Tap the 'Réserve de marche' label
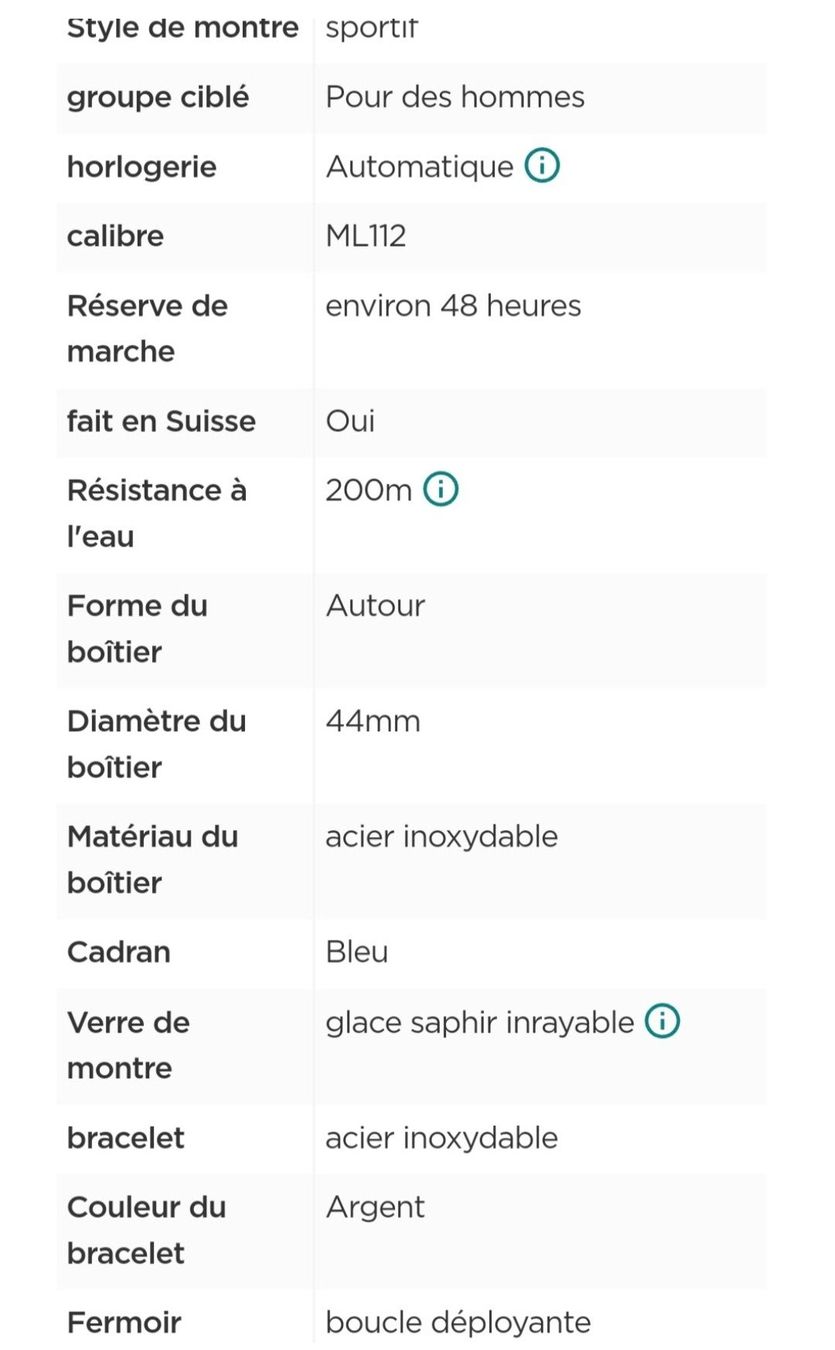835x1350 pixels. pos(147,328)
